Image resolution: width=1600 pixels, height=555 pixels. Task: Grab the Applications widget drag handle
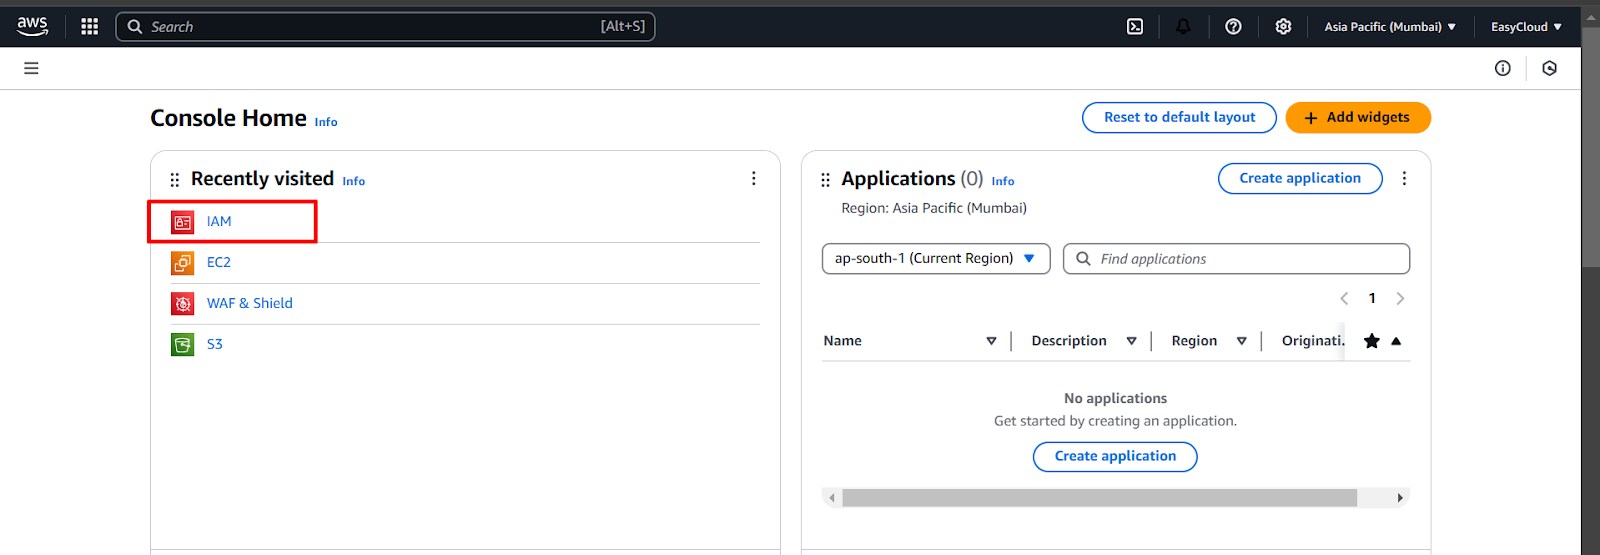click(x=825, y=180)
